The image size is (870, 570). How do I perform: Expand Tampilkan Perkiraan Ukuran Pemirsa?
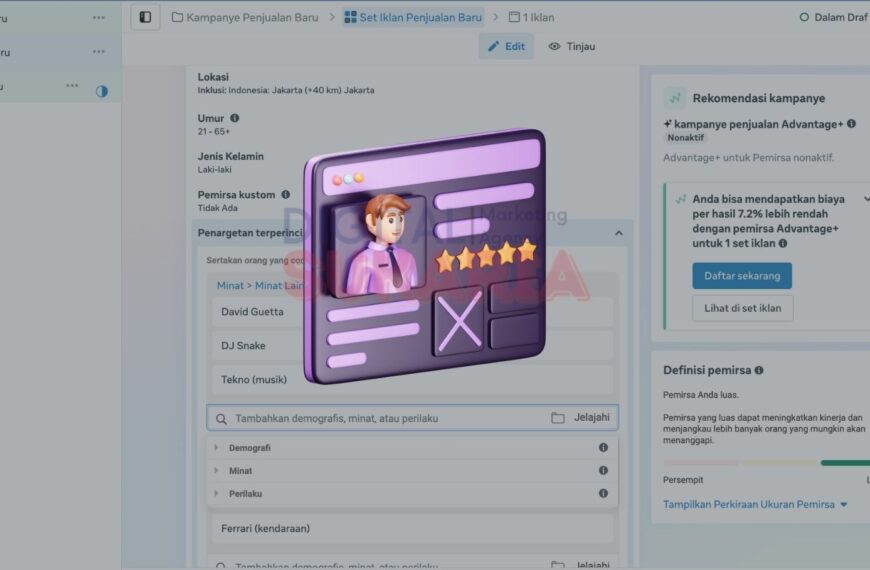755,505
